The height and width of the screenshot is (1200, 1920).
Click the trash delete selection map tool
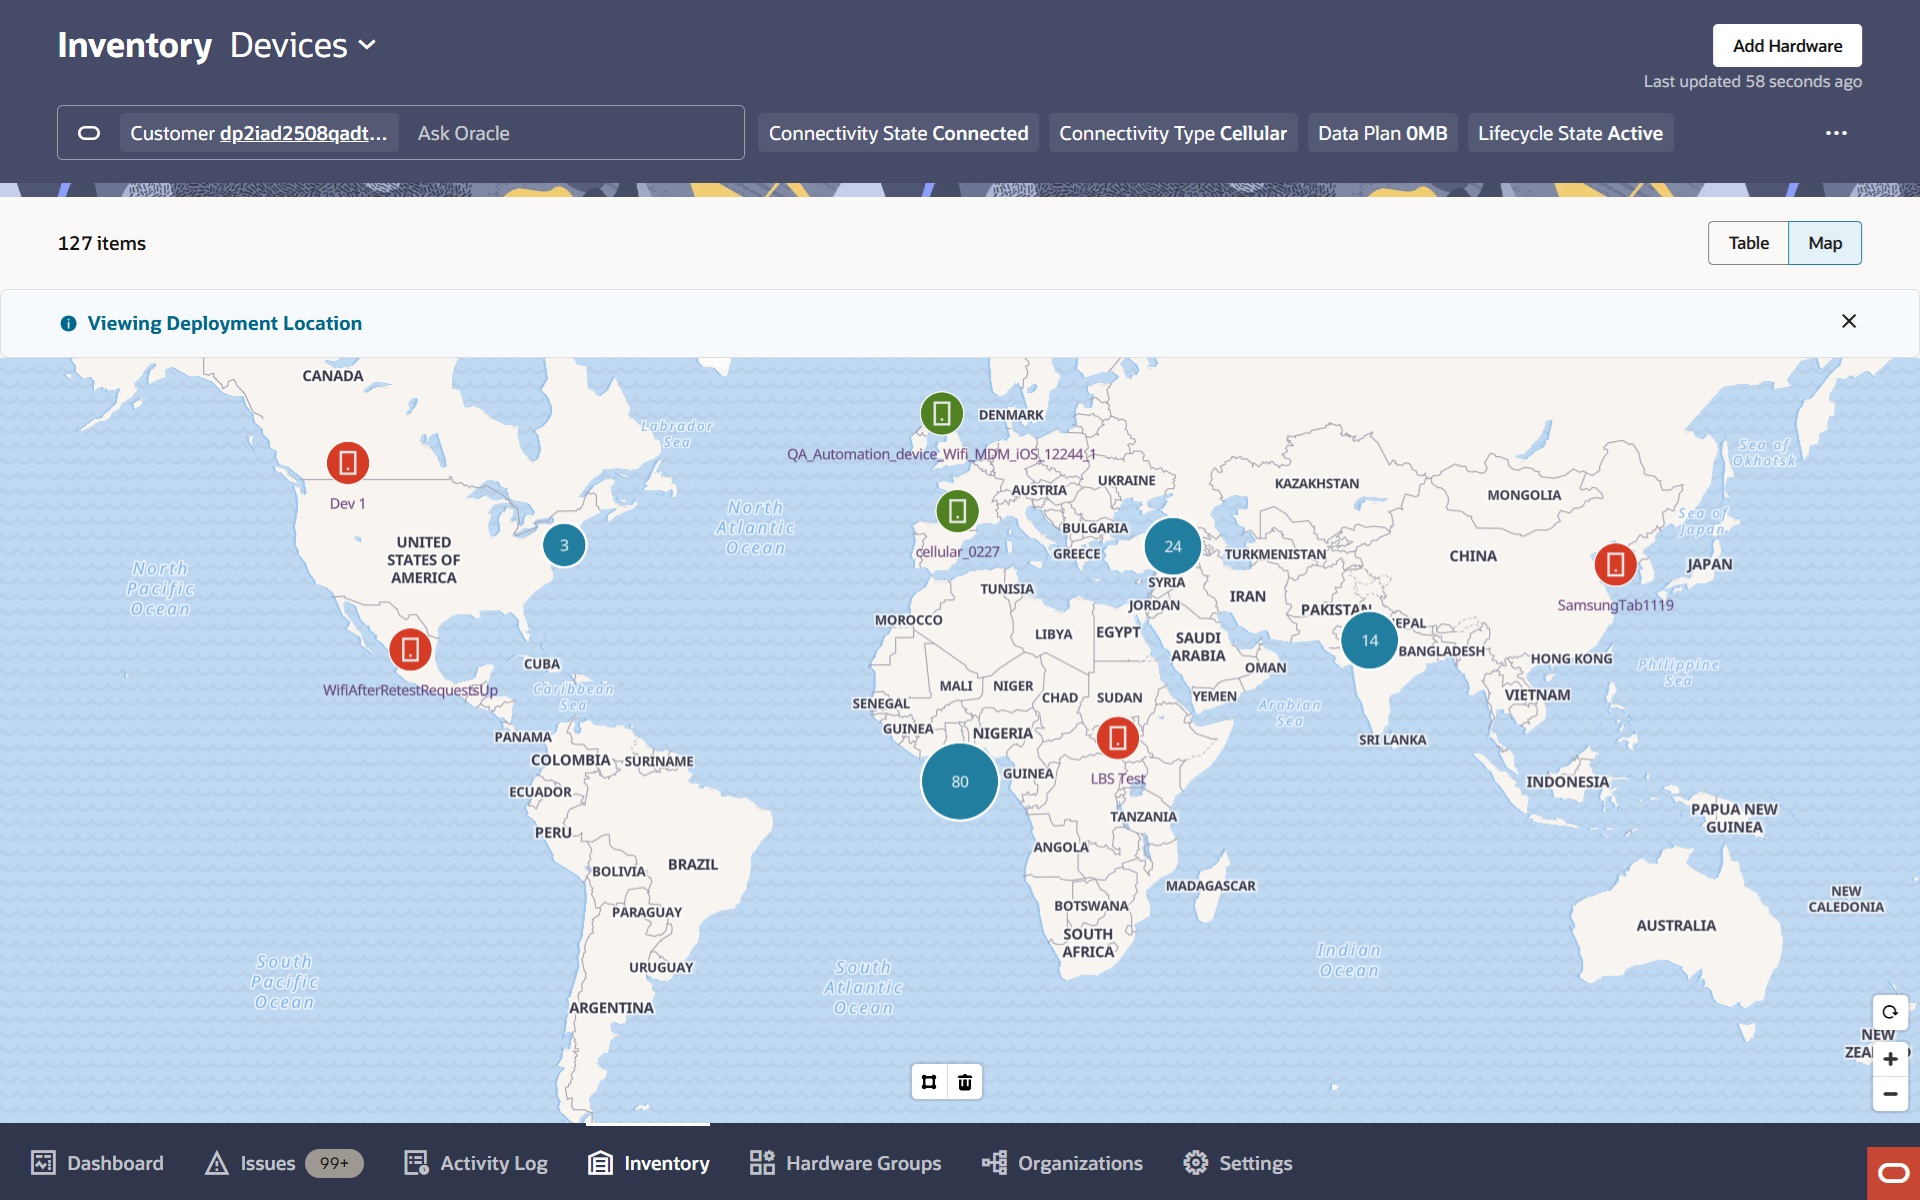click(x=965, y=1082)
